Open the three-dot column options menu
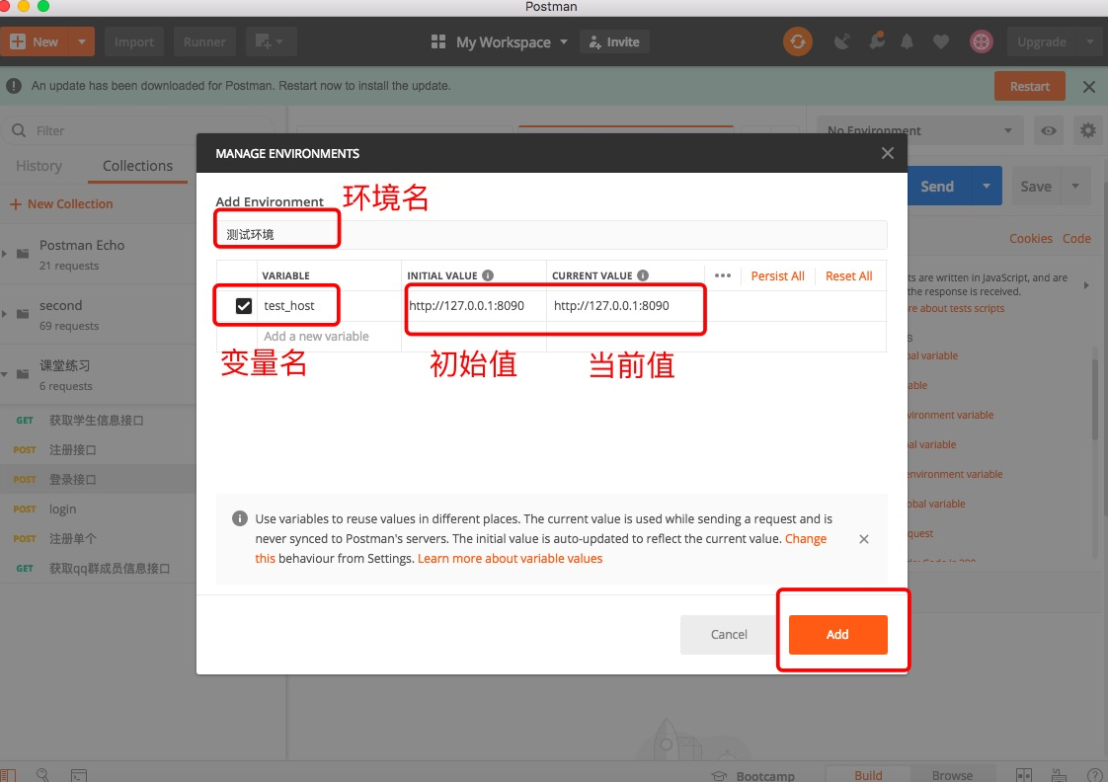Image resolution: width=1108 pixels, height=782 pixels. tap(722, 276)
